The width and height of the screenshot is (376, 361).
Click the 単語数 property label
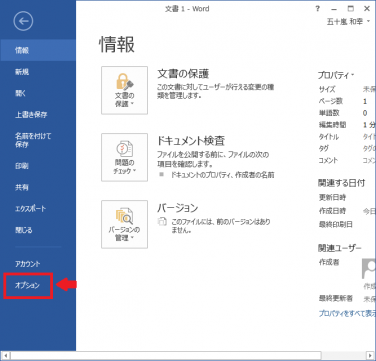coord(329,113)
